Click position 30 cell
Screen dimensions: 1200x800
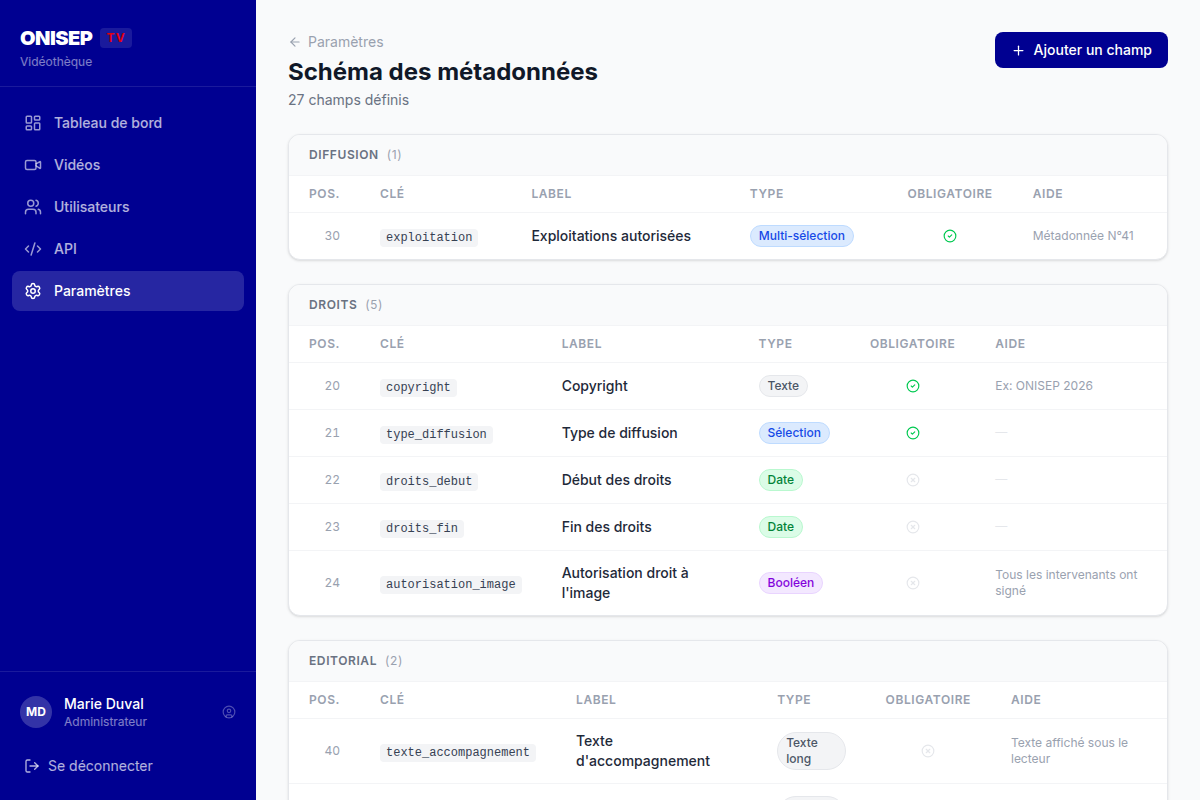tap(332, 236)
